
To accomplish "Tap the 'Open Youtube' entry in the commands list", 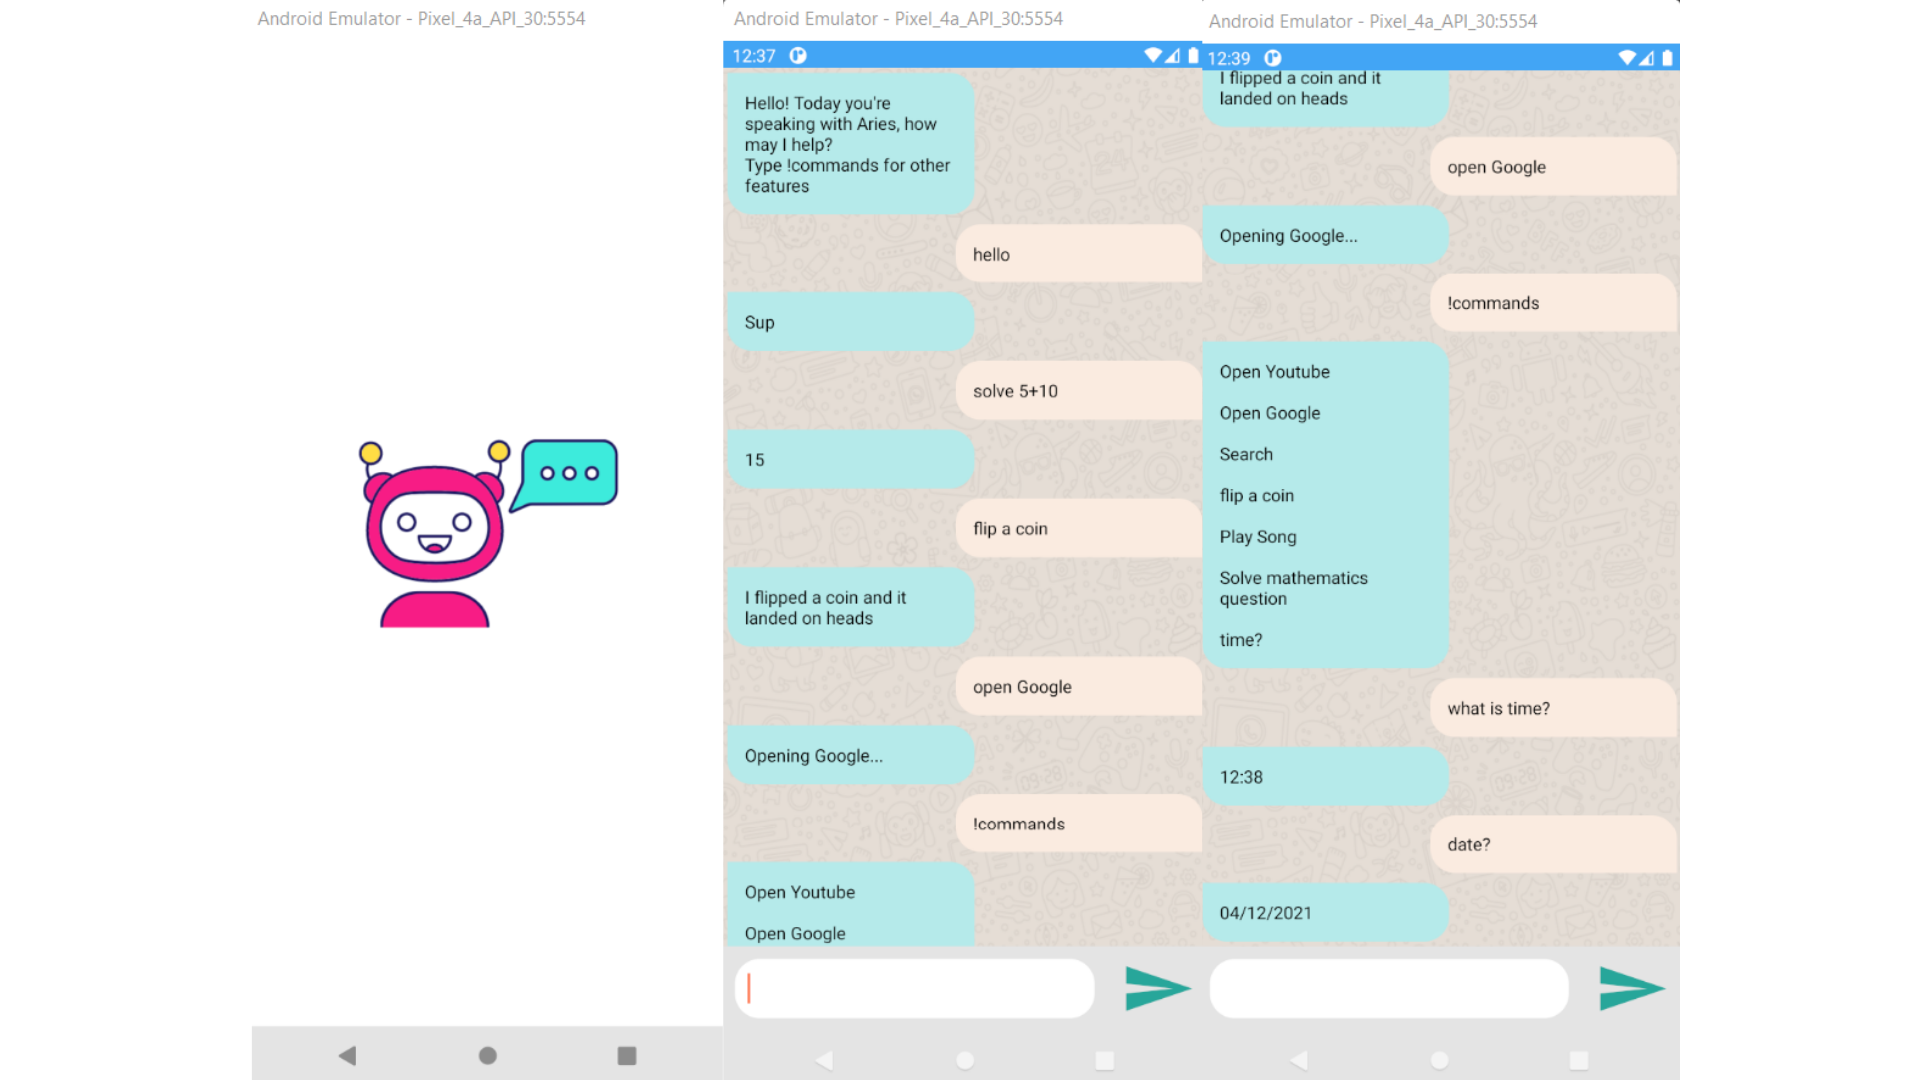I will 1274,371.
